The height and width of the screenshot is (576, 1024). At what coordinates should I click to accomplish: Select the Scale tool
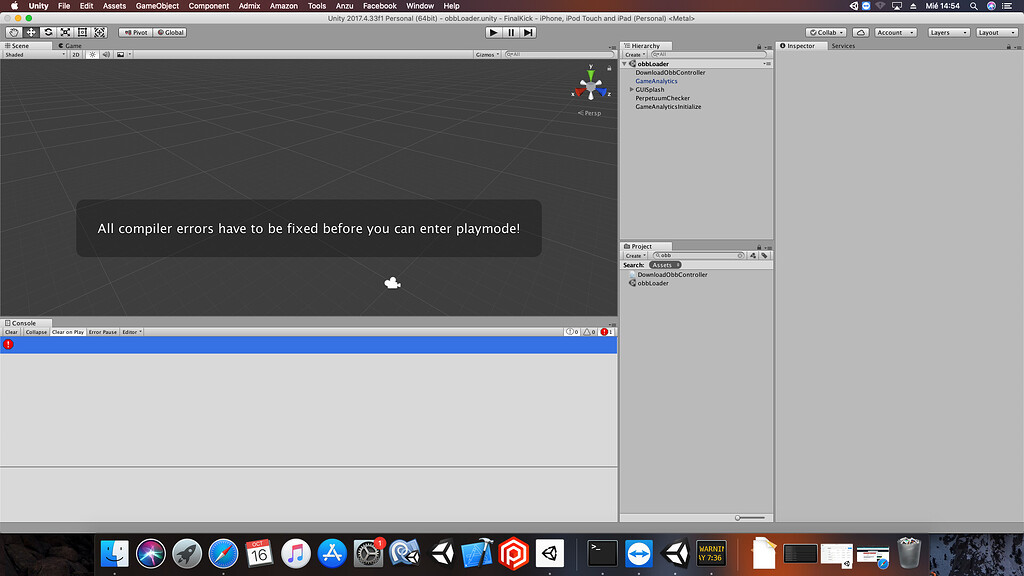click(x=65, y=32)
